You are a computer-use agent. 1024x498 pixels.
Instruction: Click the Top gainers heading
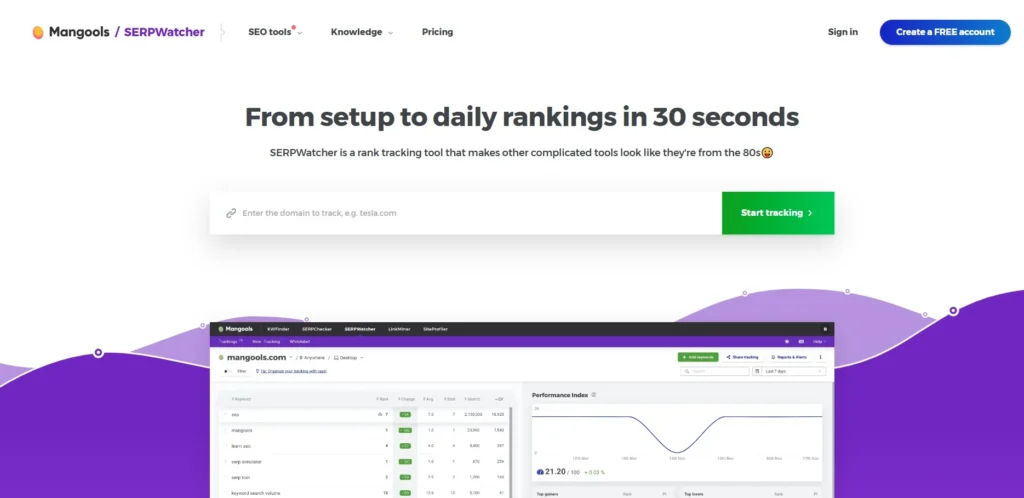coord(547,494)
